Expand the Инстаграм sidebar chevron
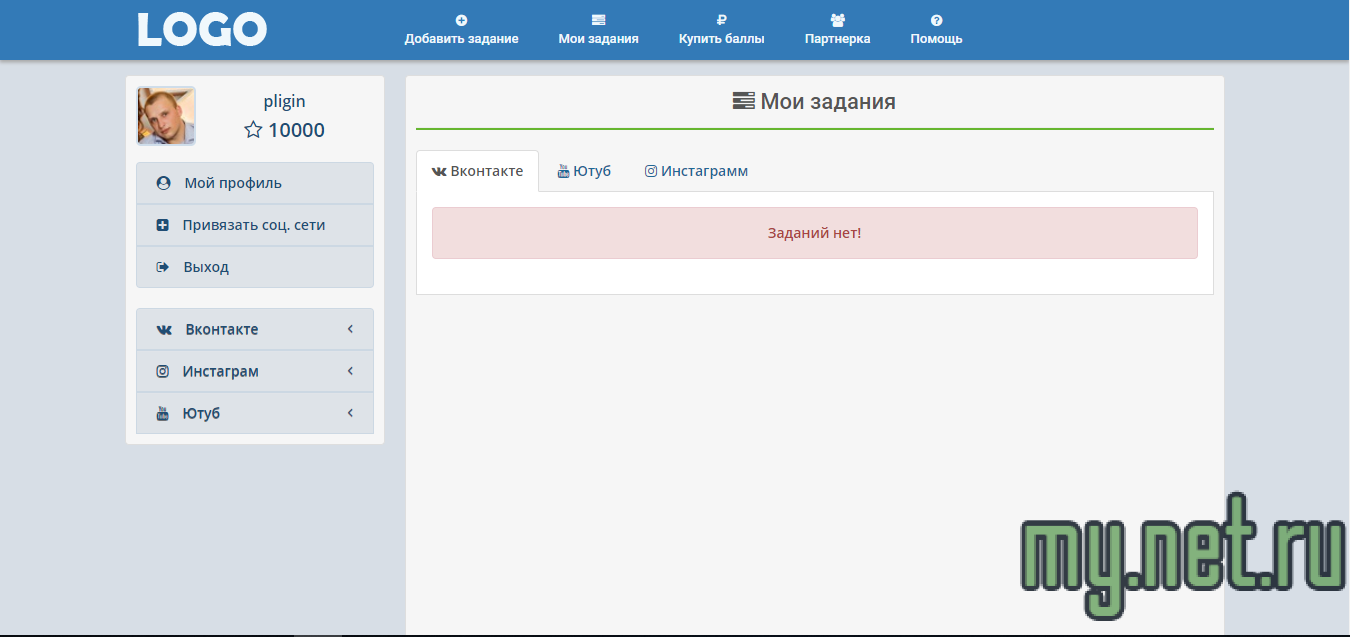 click(350, 371)
